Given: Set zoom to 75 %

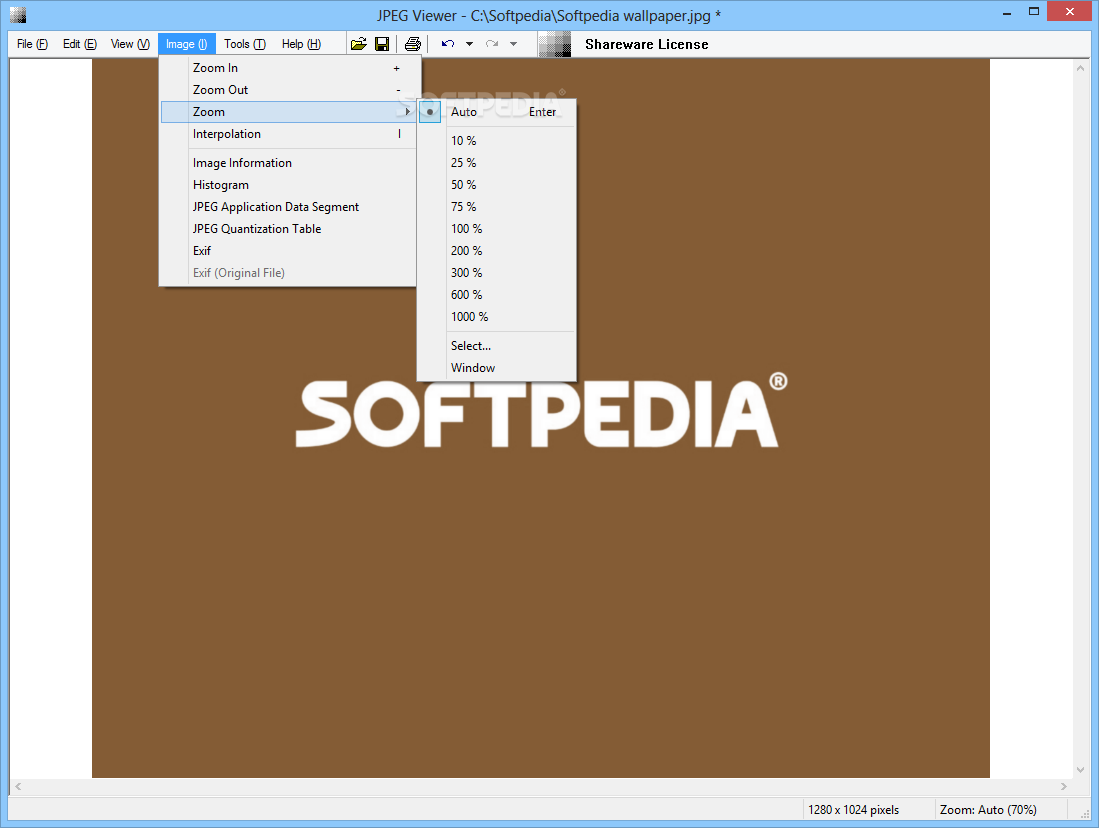Looking at the screenshot, I should pos(496,207).
